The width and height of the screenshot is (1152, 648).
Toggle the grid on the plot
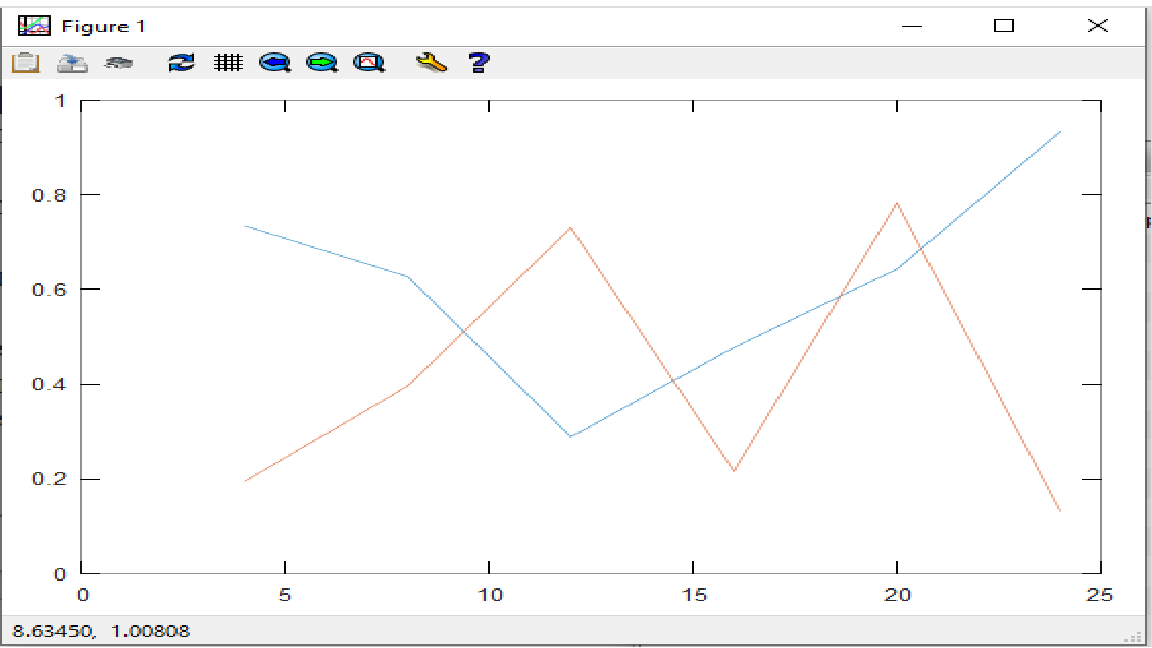229,63
